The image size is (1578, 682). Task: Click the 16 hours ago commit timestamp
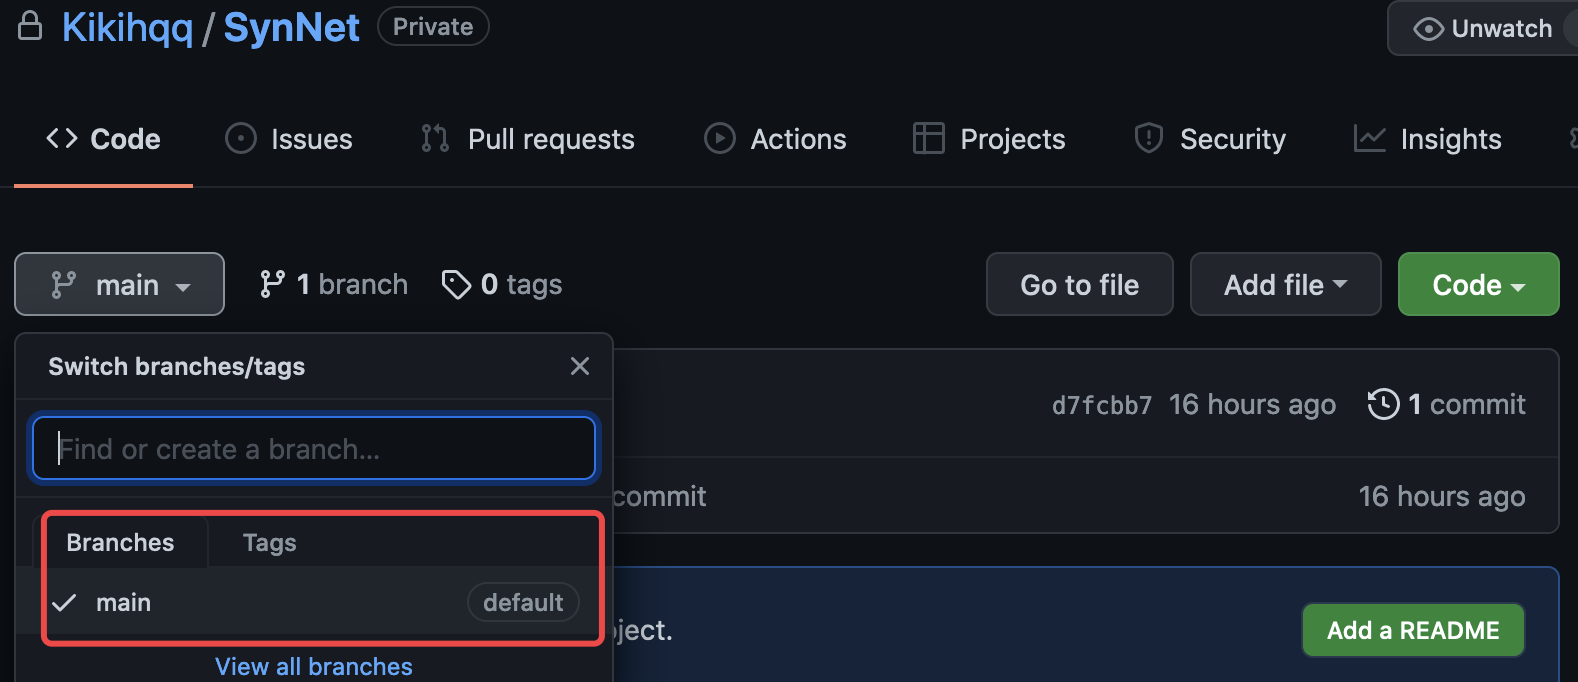(1252, 404)
